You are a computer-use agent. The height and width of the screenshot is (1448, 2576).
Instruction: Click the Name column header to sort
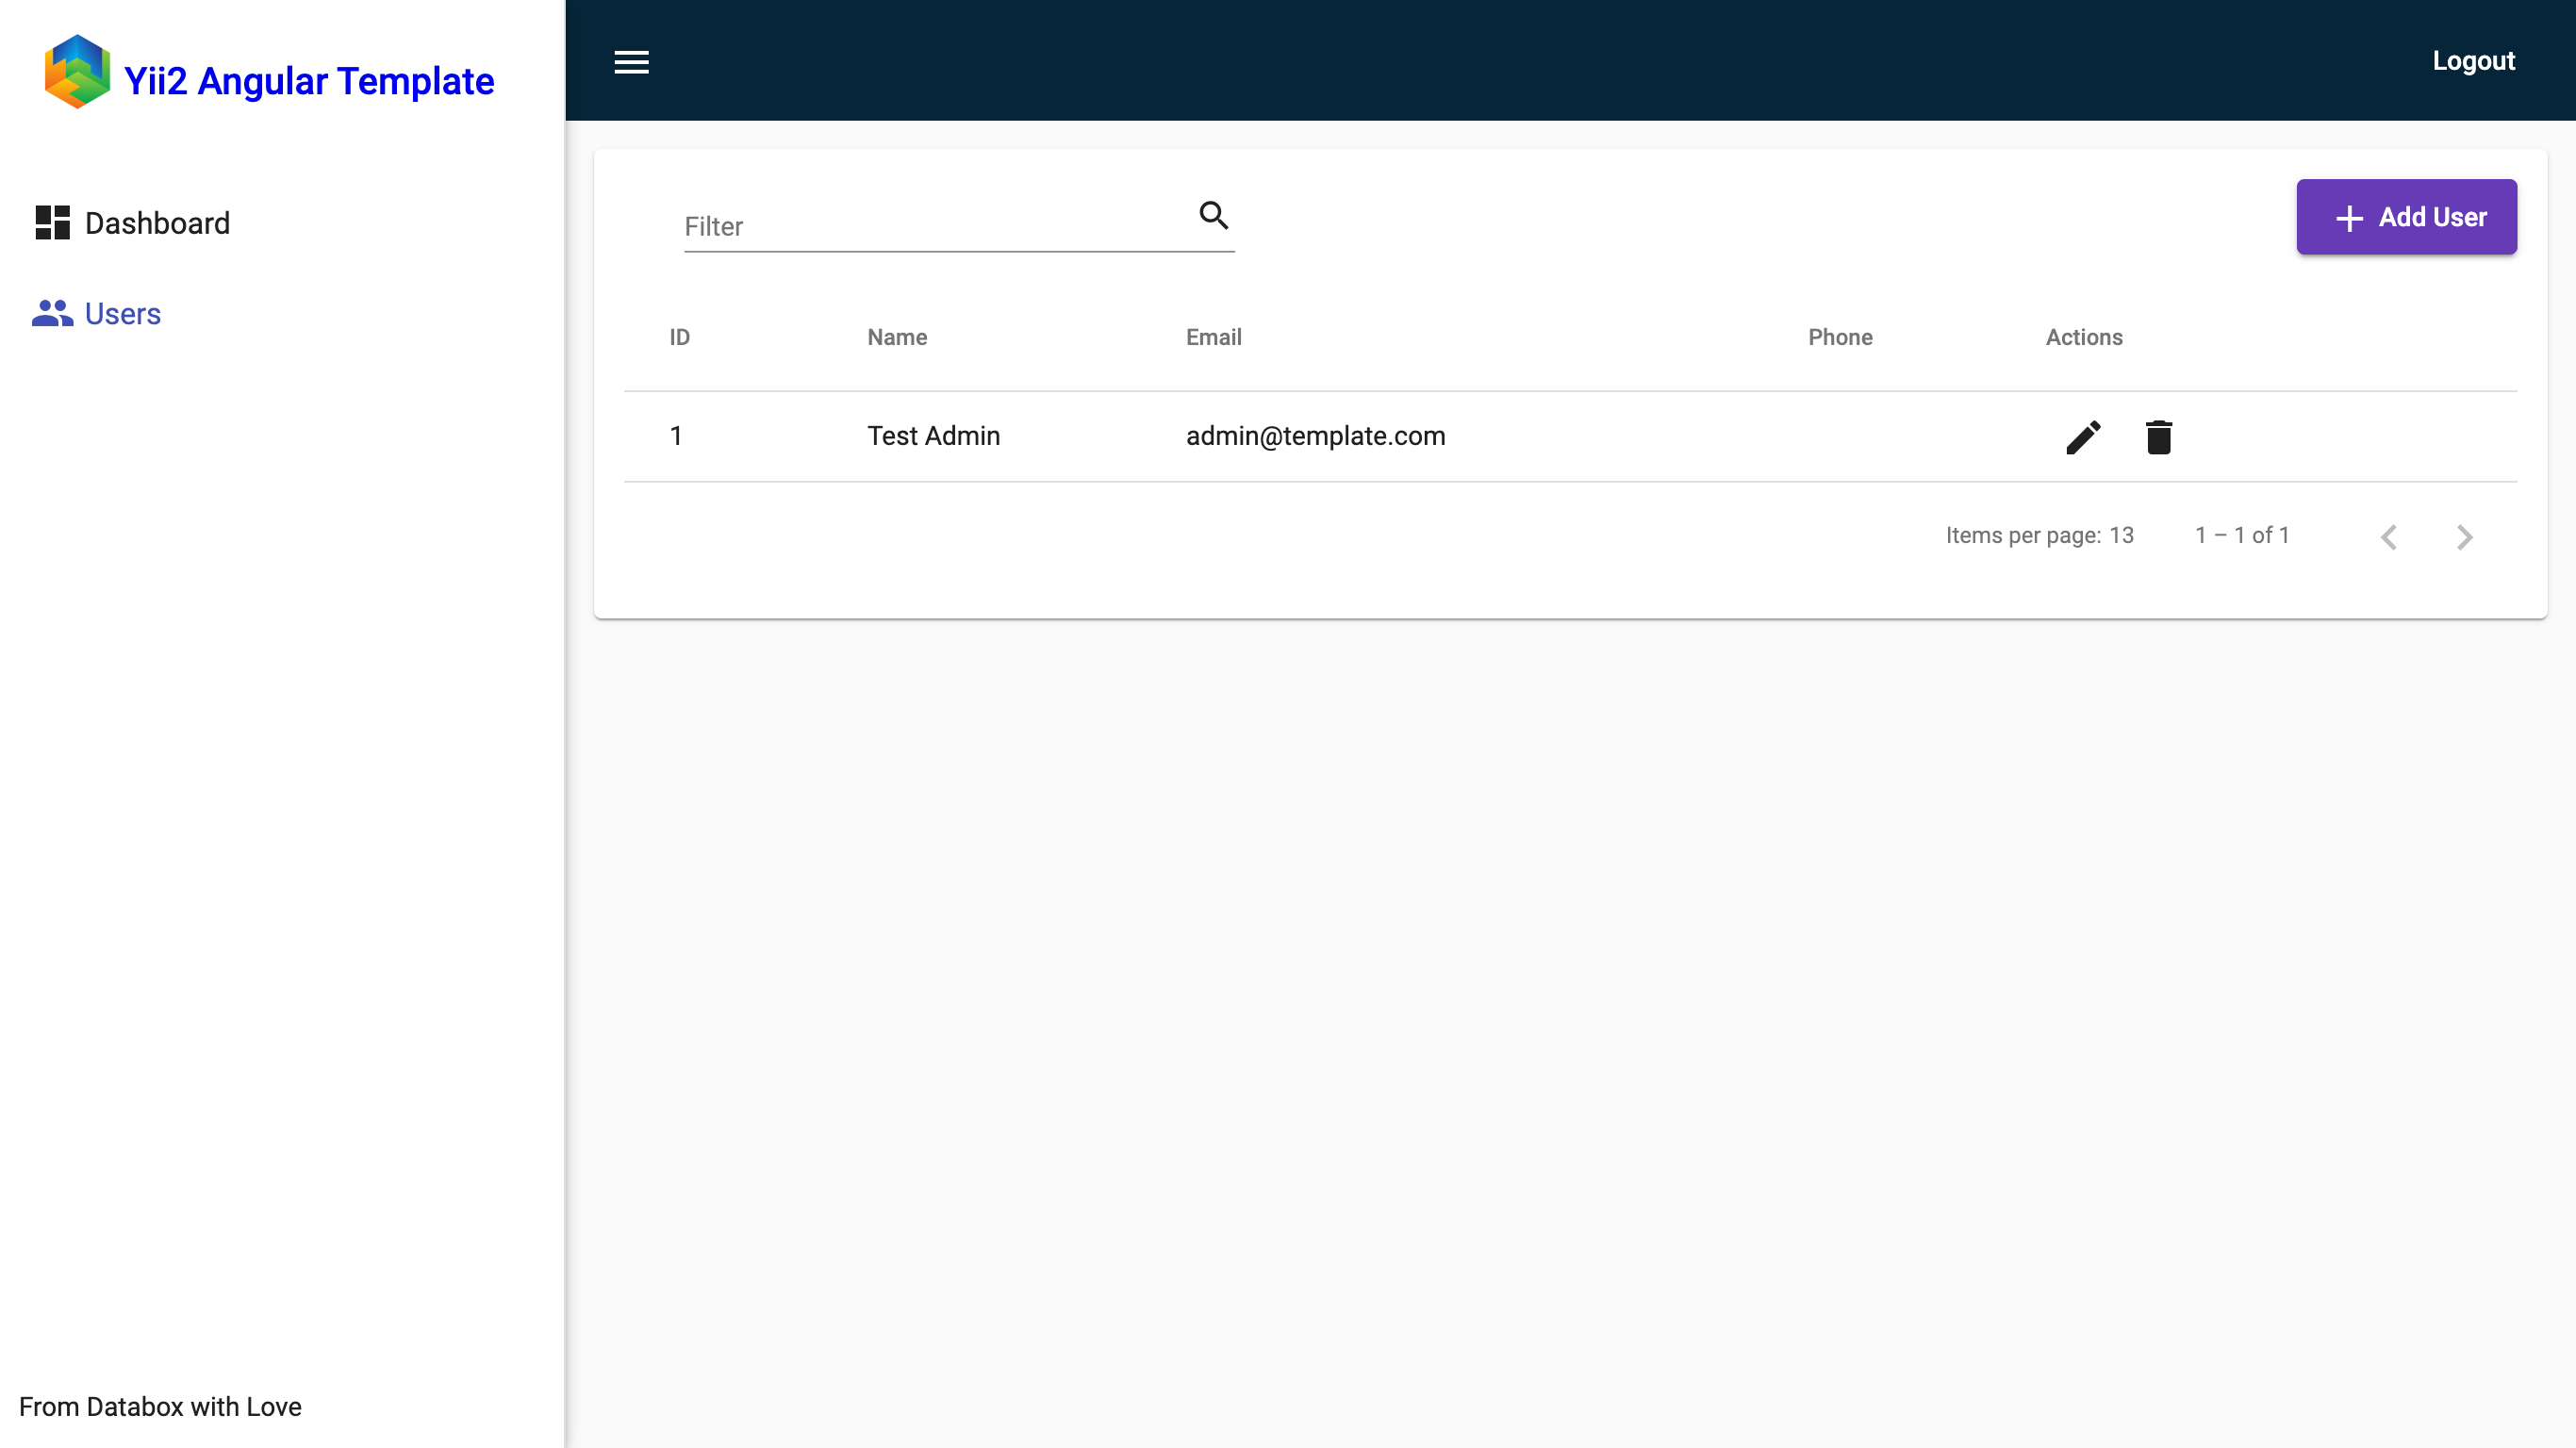pos(897,336)
